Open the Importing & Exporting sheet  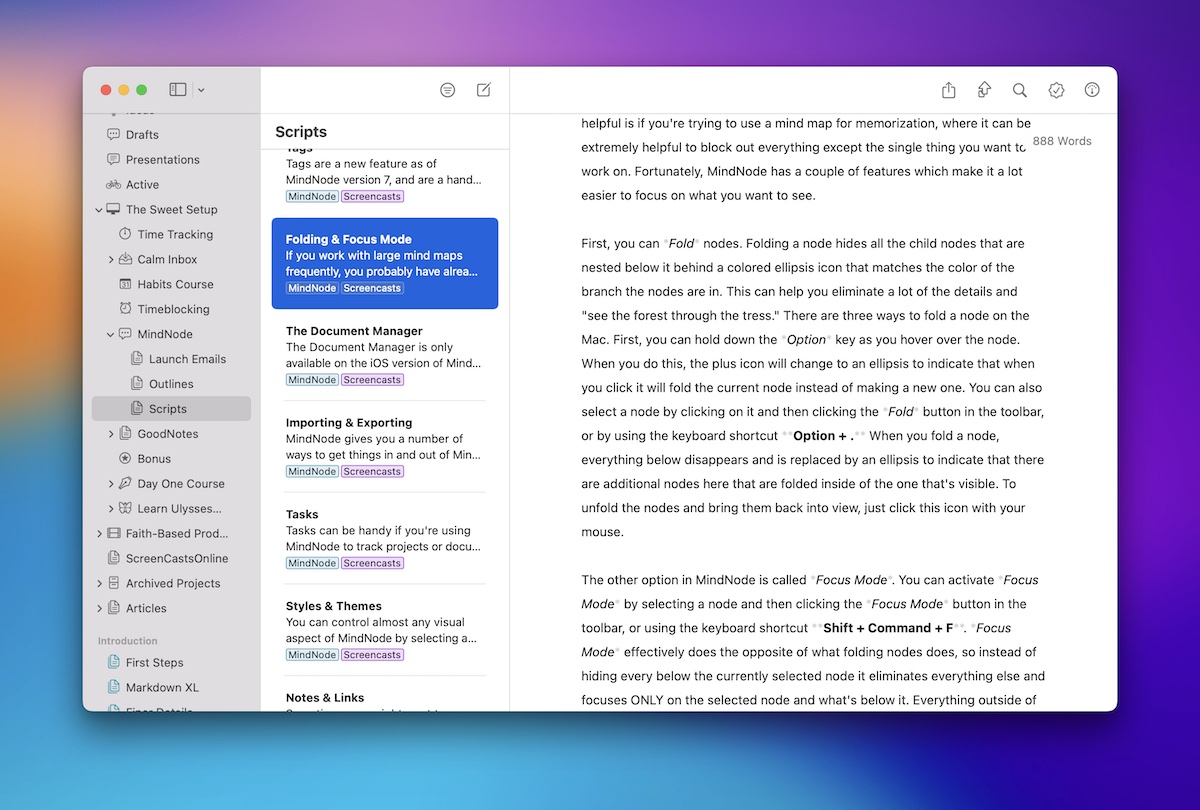(x=385, y=447)
